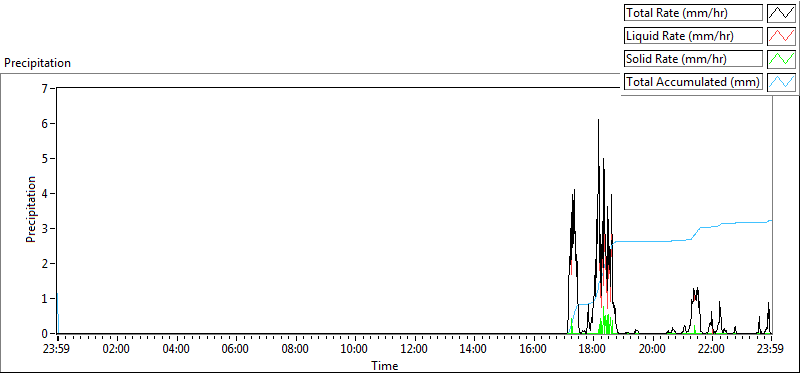Click the y-axis value 6
The width and height of the screenshot is (800, 373).
(45, 123)
